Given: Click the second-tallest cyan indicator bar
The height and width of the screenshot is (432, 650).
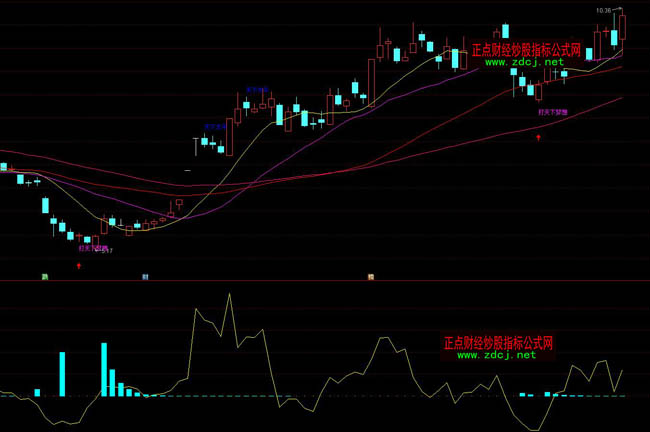Looking at the screenshot, I should pyautogui.click(x=62, y=374).
